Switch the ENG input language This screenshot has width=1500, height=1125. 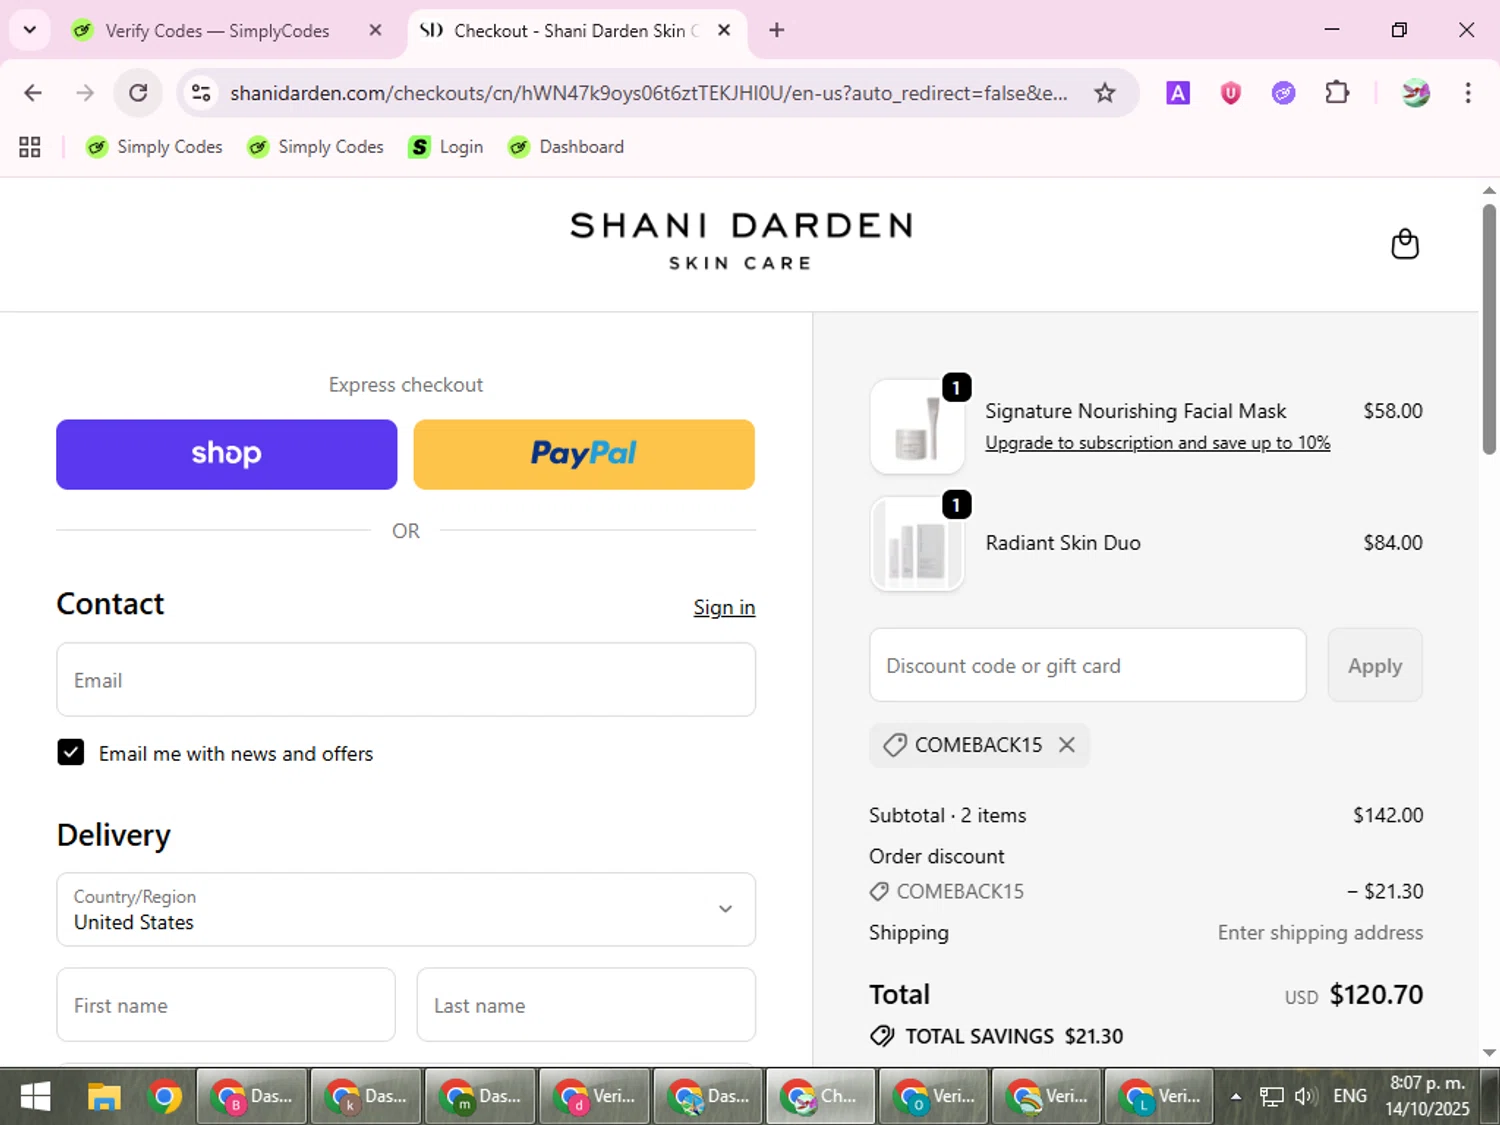coord(1350,1097)
